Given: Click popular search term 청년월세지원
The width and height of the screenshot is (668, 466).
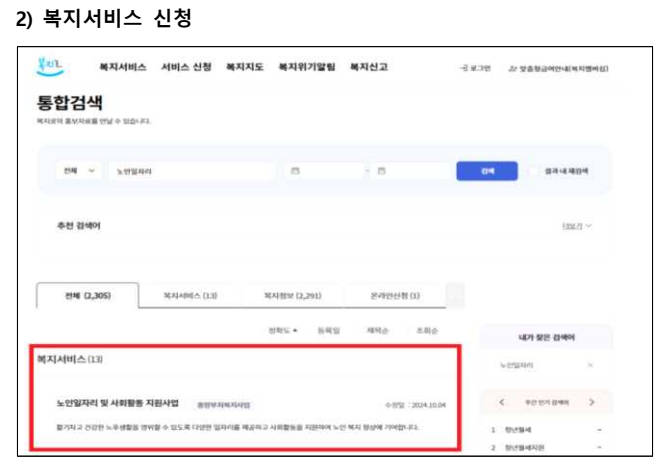Looking at the screenshot, I should click(x=524, y=448).
